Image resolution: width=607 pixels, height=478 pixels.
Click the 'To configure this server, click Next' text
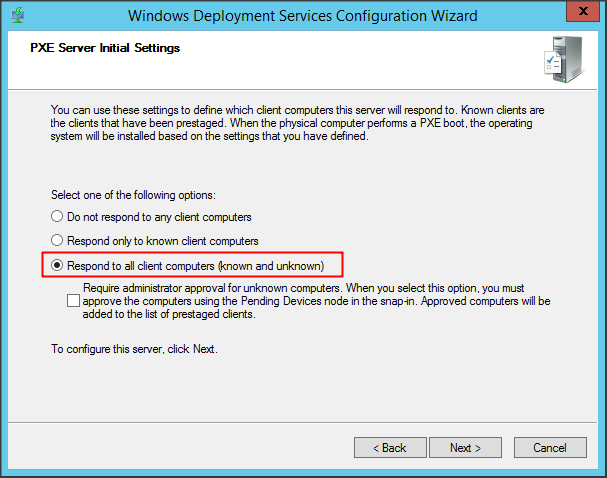pyautogui.click(x=134, y=349)
